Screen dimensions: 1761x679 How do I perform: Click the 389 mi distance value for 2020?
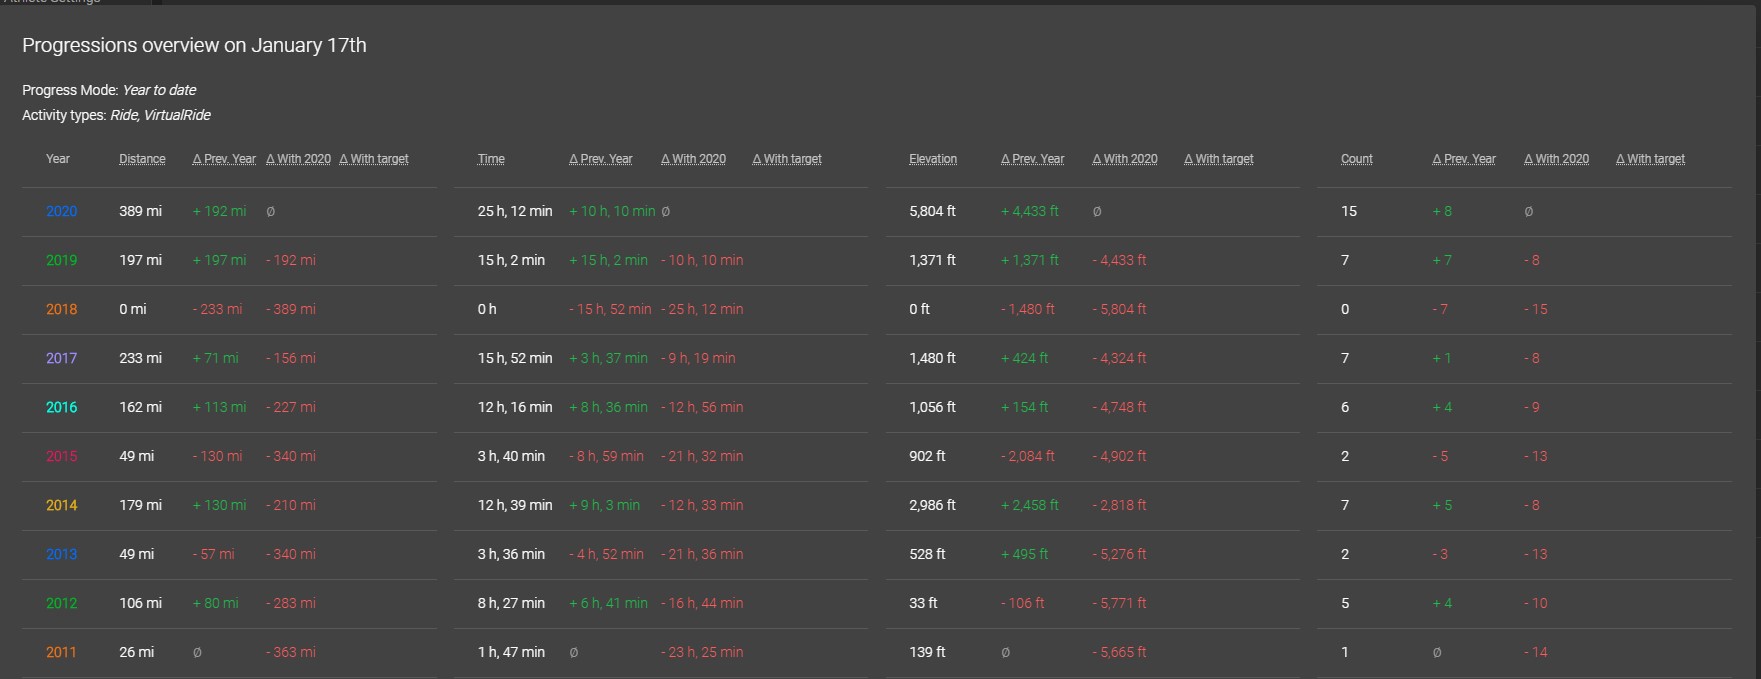click(x=140, y=211)
